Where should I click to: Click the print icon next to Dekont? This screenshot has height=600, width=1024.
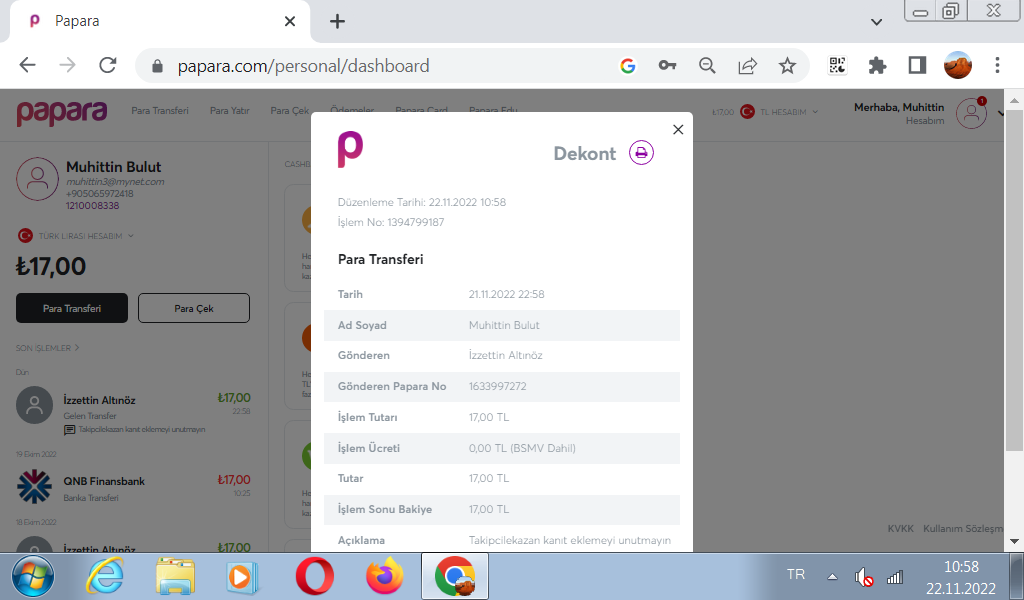tap(641, 153)
